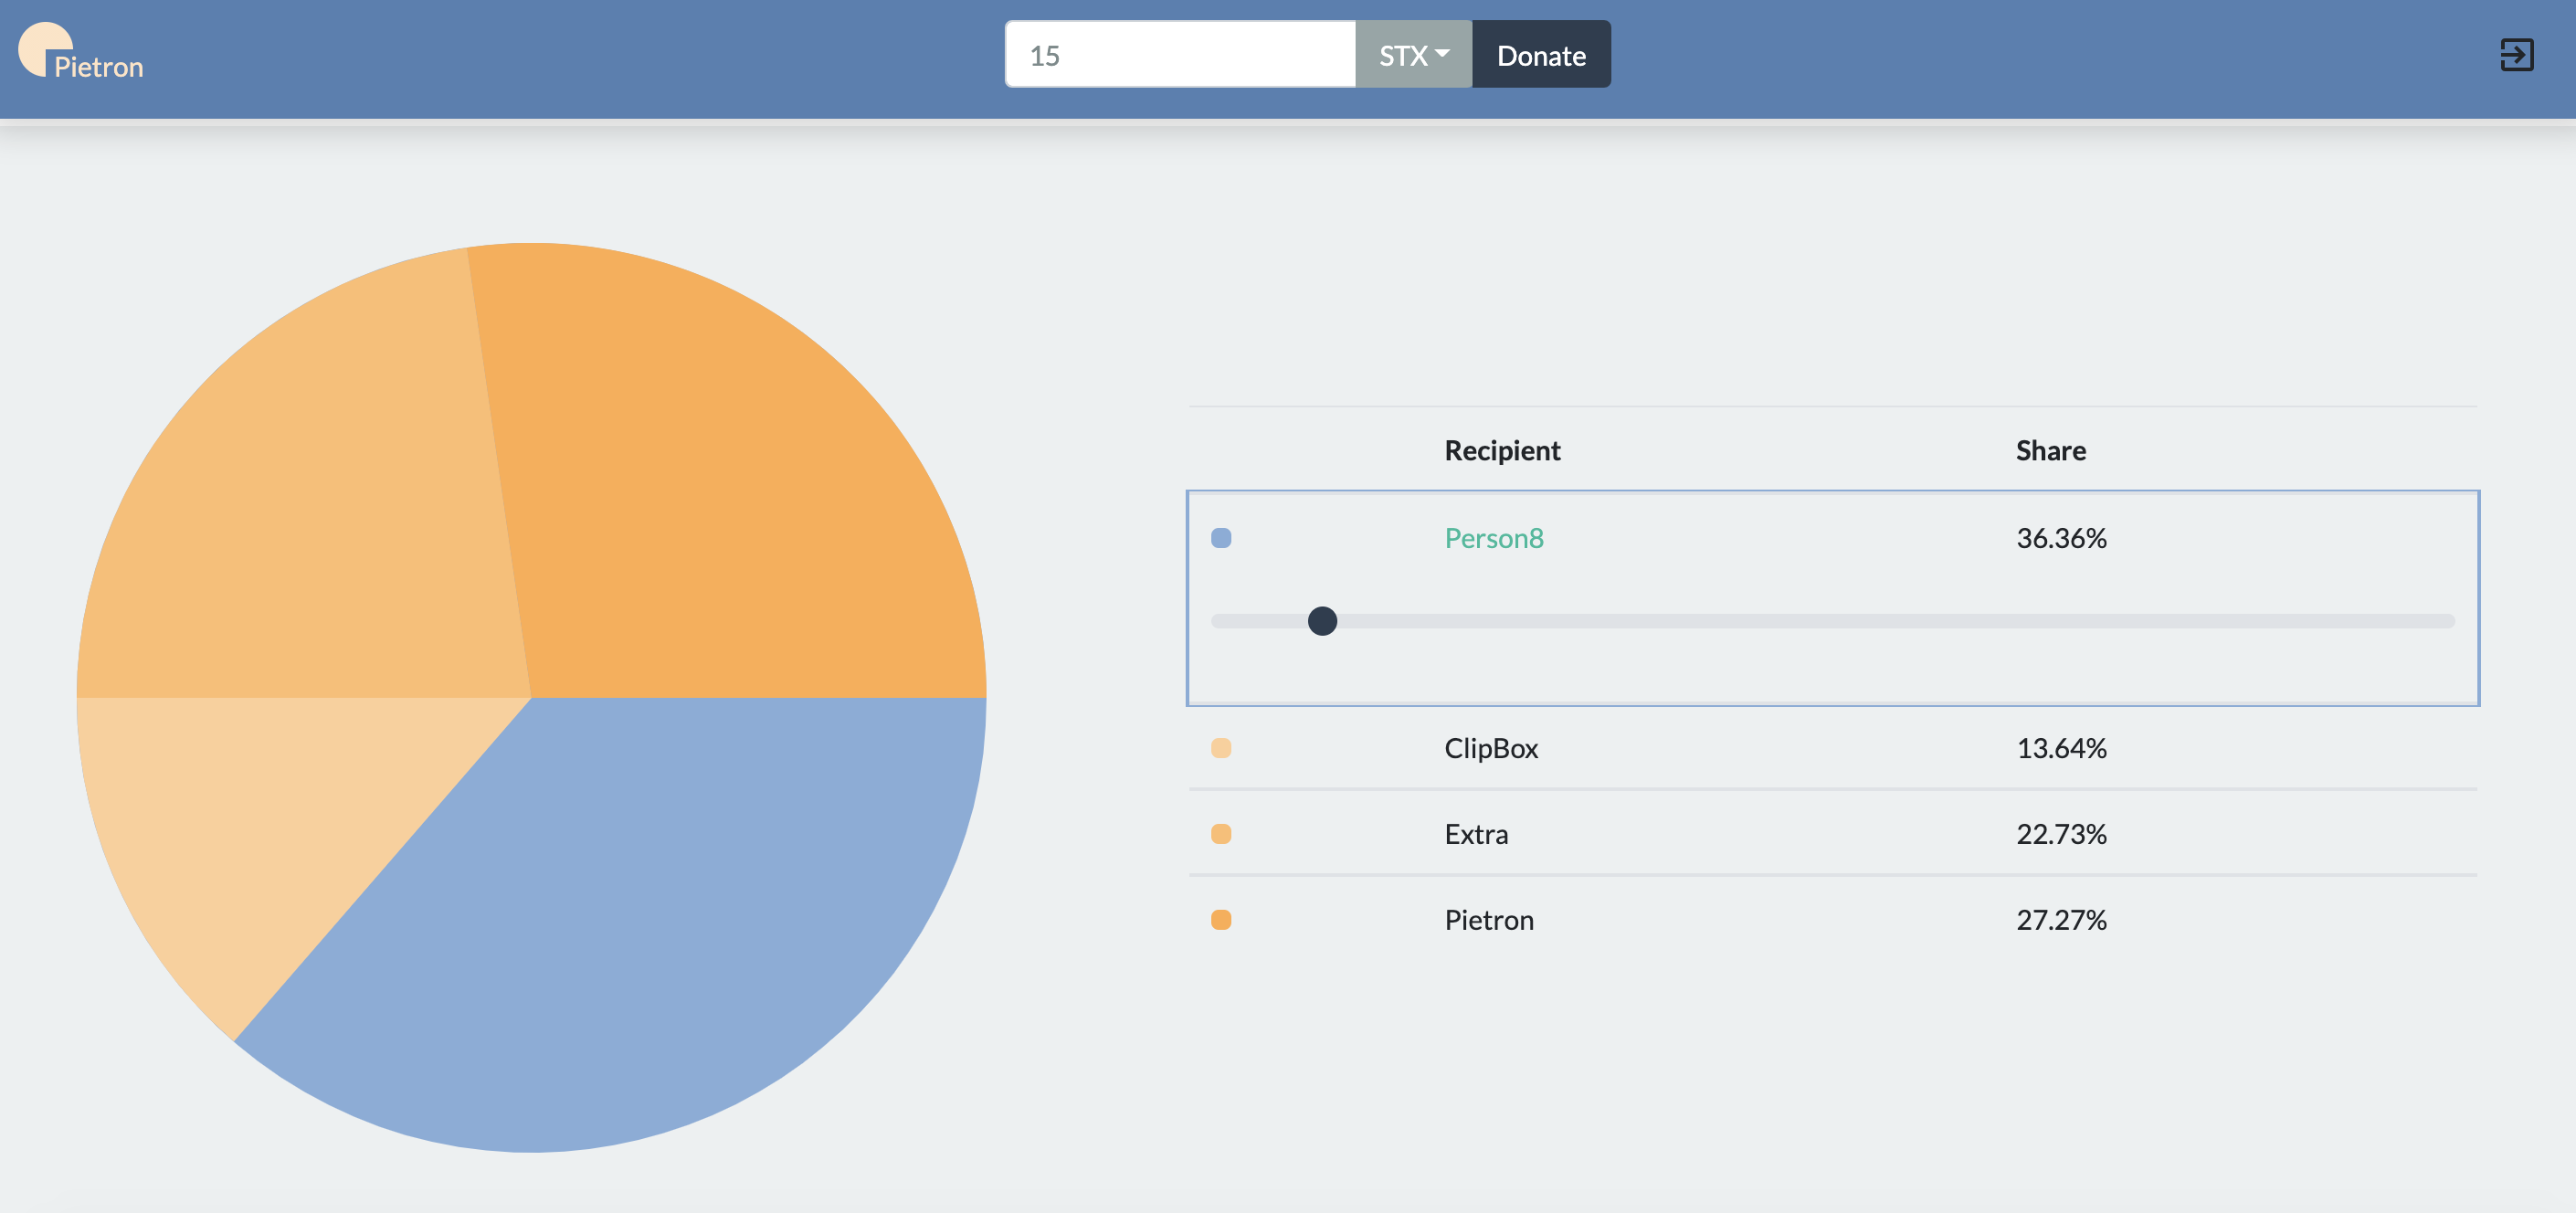Focus the donation amount input field
This screenshot has height=1213, width=2576.
pos(1180,55)
